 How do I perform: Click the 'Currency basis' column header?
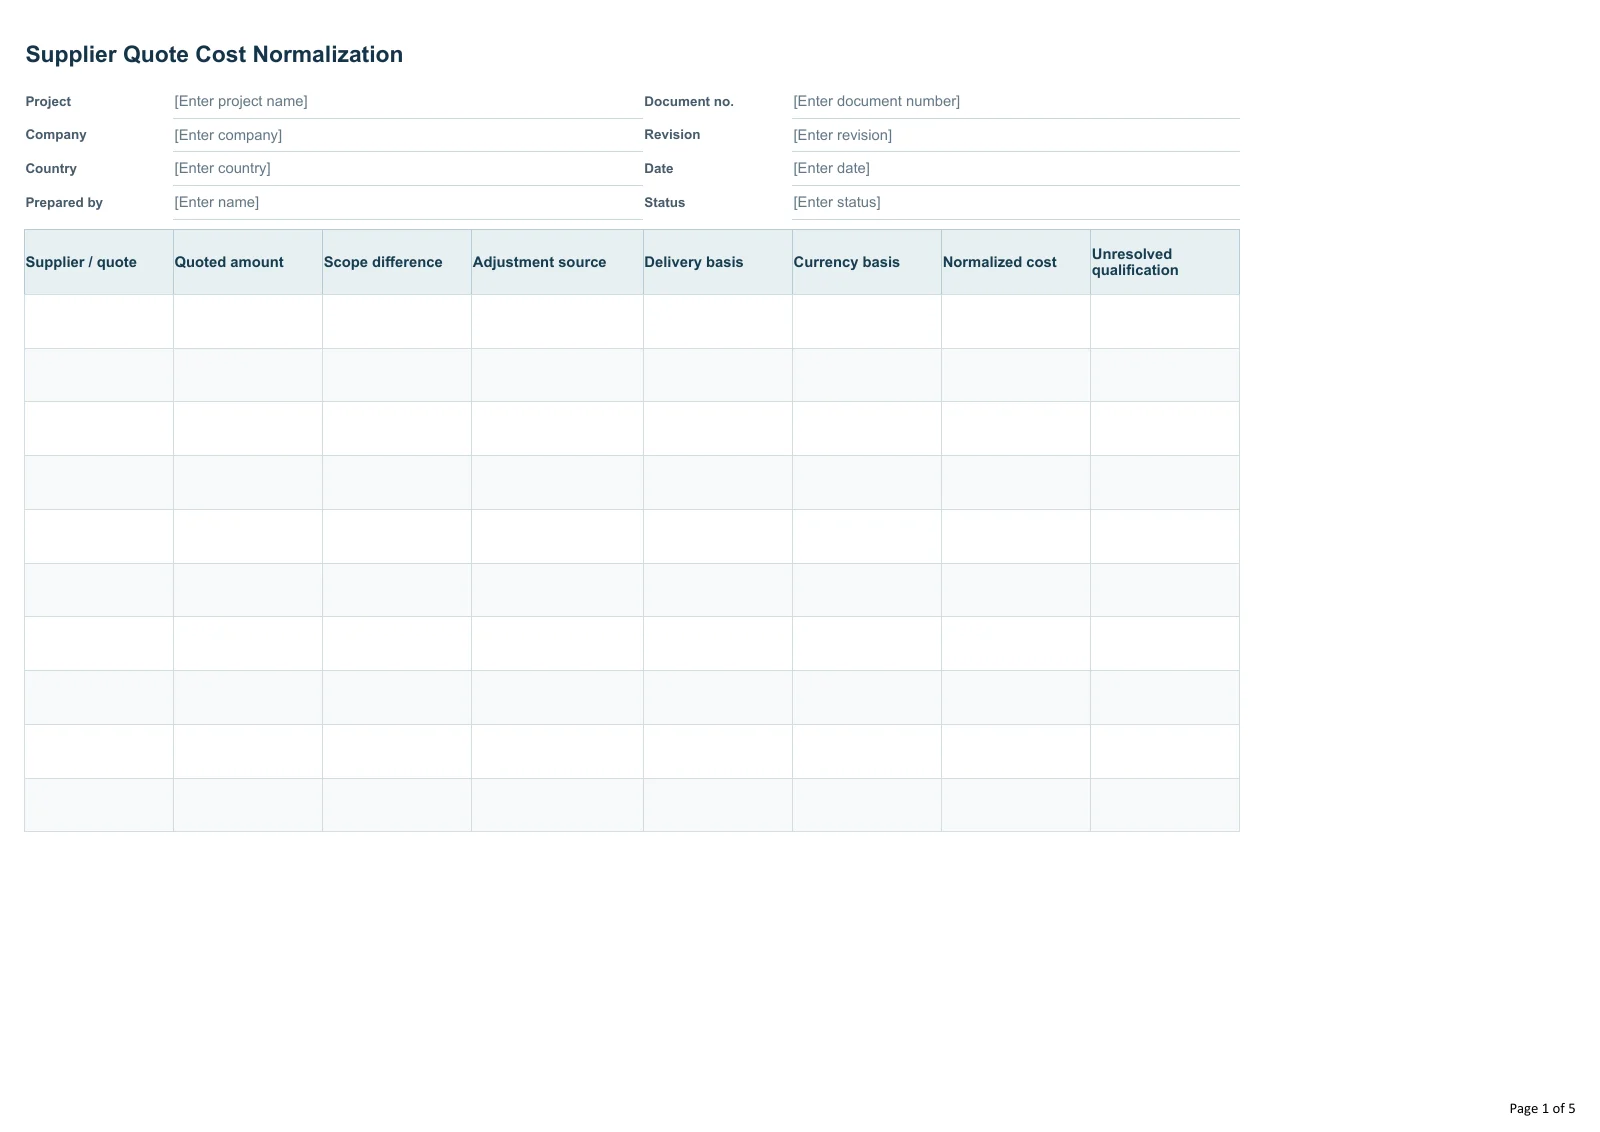click(867, 262)
